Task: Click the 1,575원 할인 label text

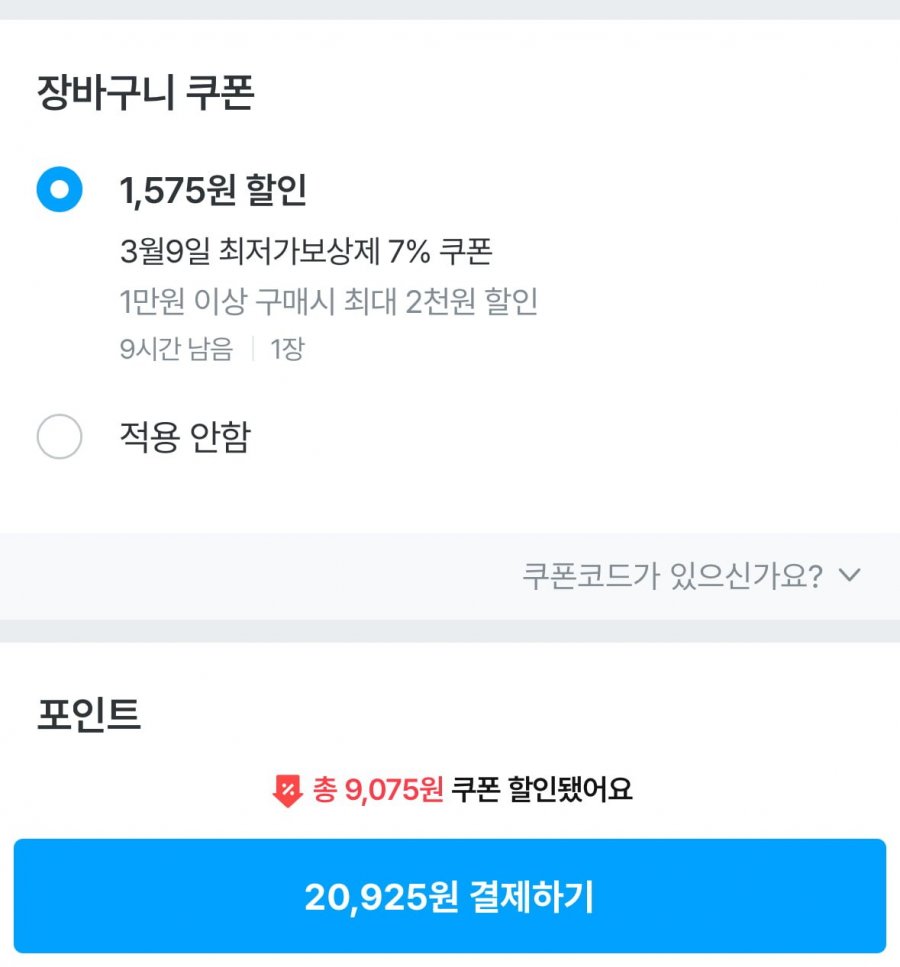Action: pyautogui.click(x=213, y=190)
